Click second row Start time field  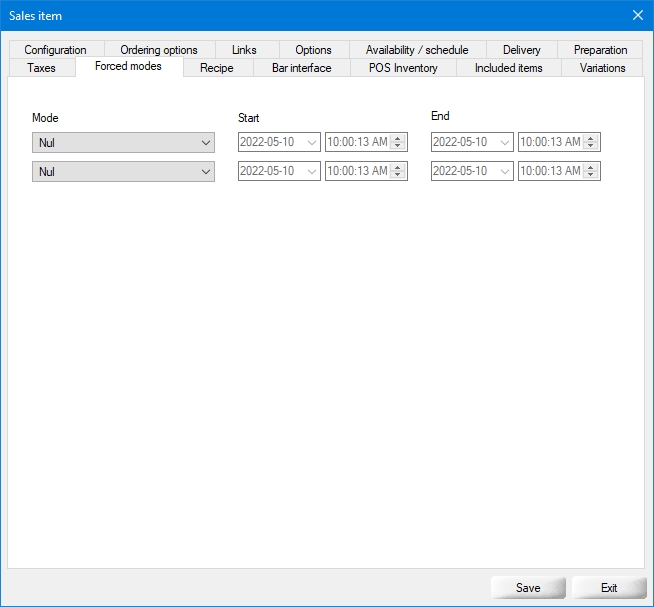click(357, 172)
